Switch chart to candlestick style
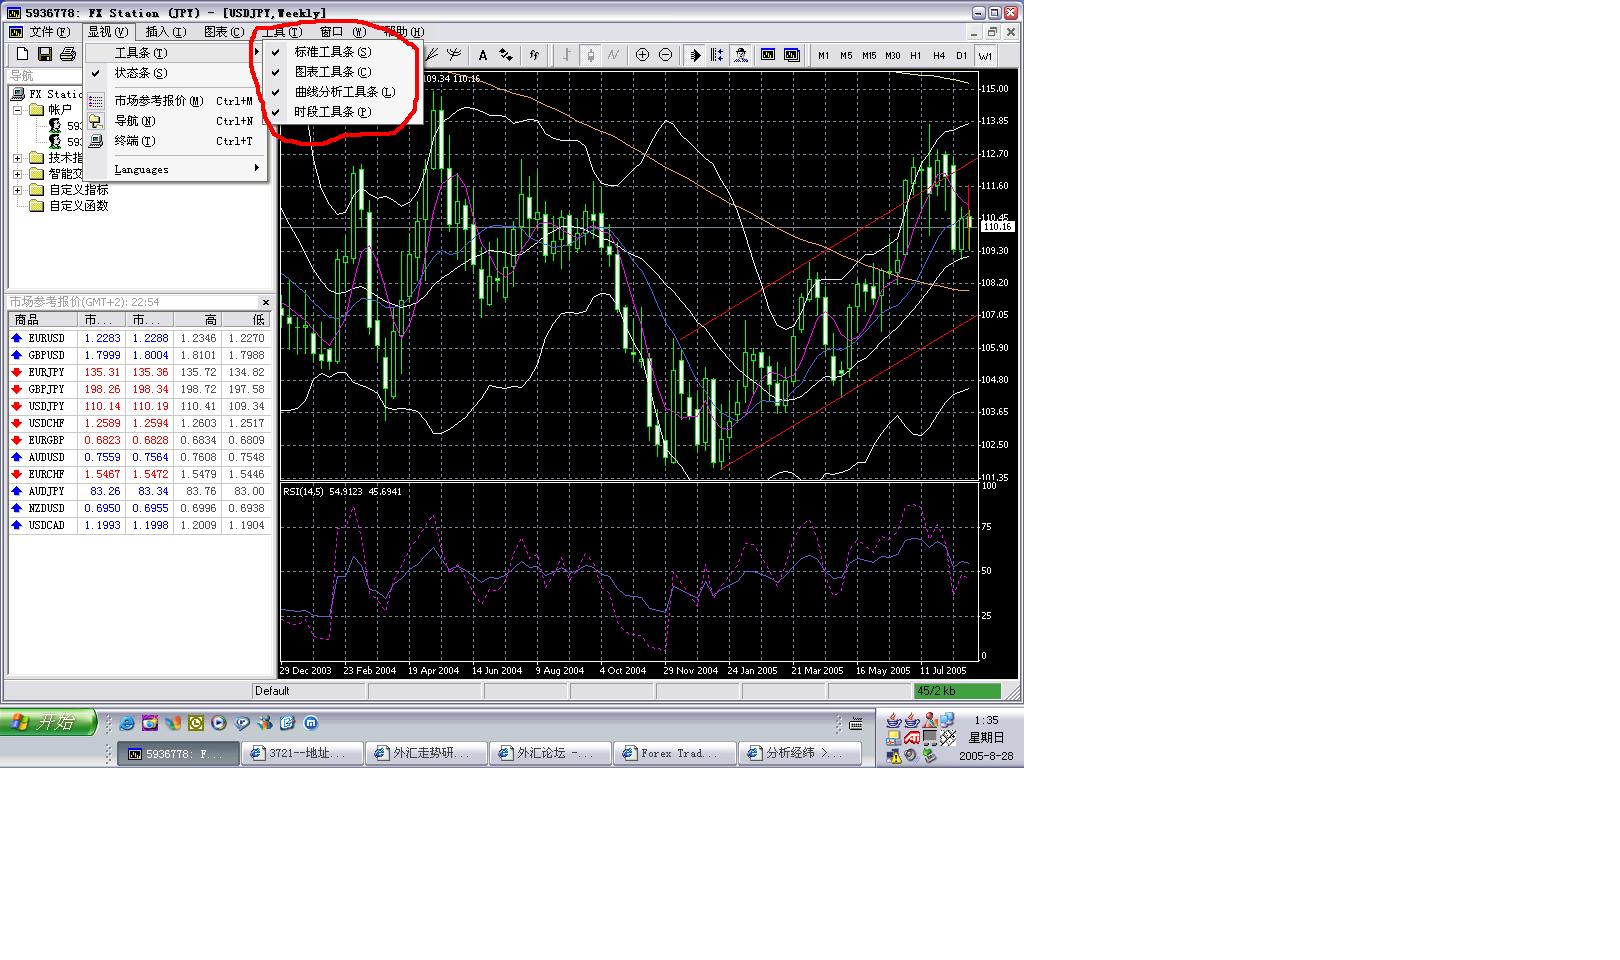This screenshot has height=960, width=1620. pyautogui.click(x=590, y=55)
